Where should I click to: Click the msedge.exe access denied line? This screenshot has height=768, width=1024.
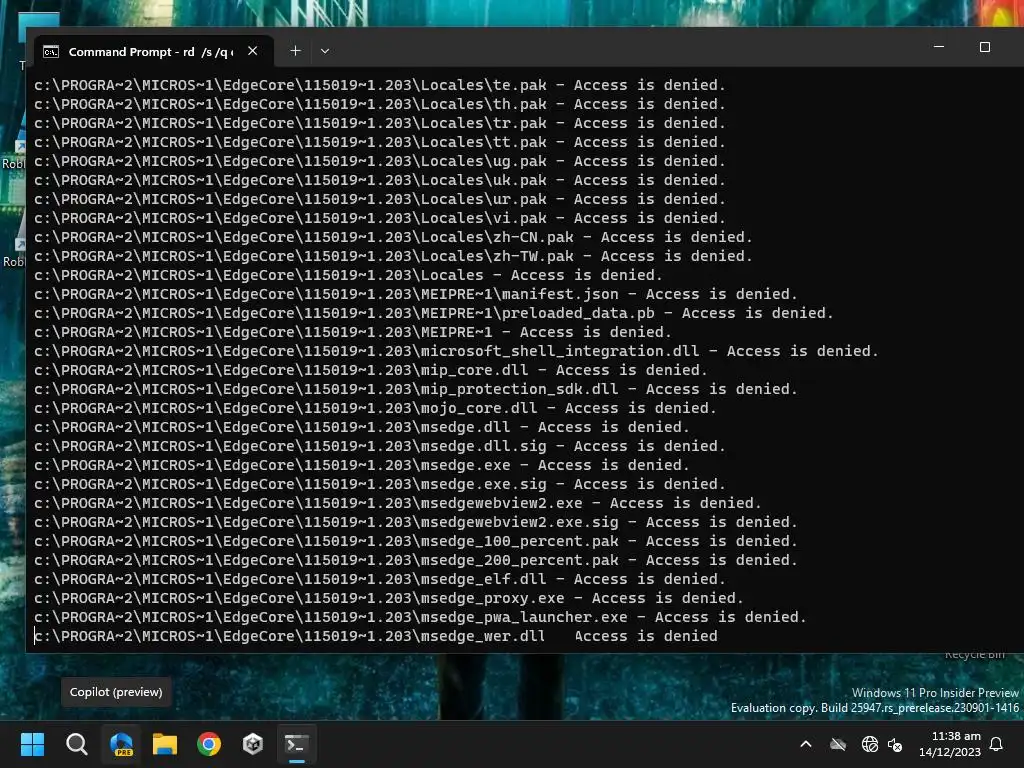[x=362, y=465]
